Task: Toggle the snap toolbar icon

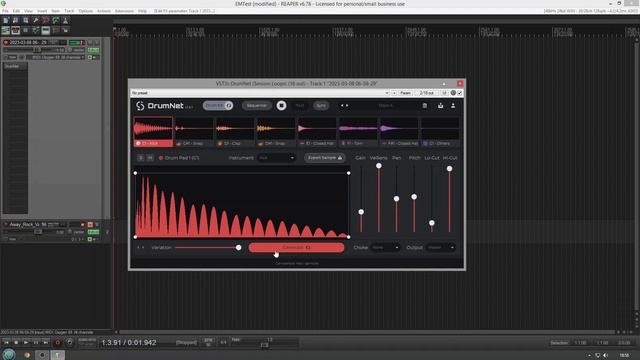Action: point(56,30)
